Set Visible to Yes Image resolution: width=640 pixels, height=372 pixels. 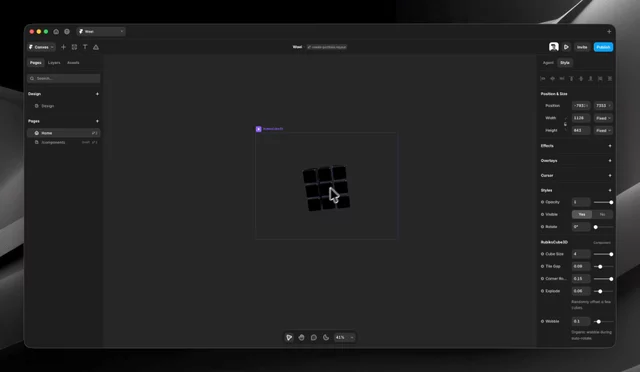[x=582, y=214]
